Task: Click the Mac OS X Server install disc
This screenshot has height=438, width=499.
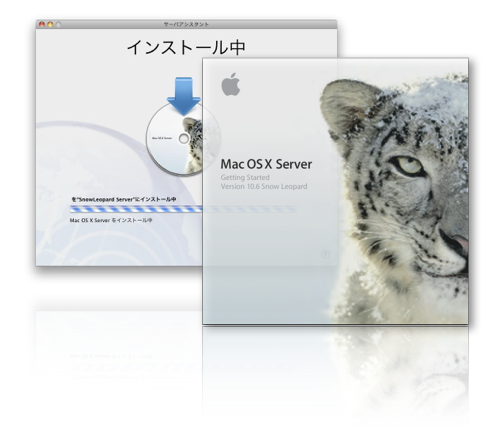Action: tap(183, 138)
